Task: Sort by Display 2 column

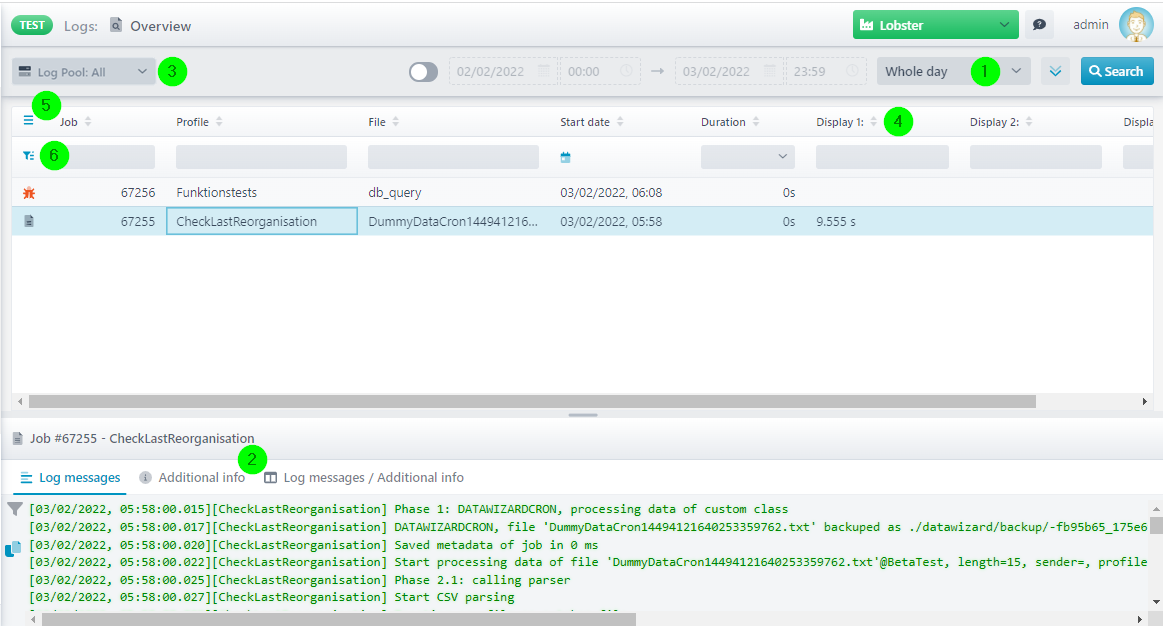Action: [1029, 122]
